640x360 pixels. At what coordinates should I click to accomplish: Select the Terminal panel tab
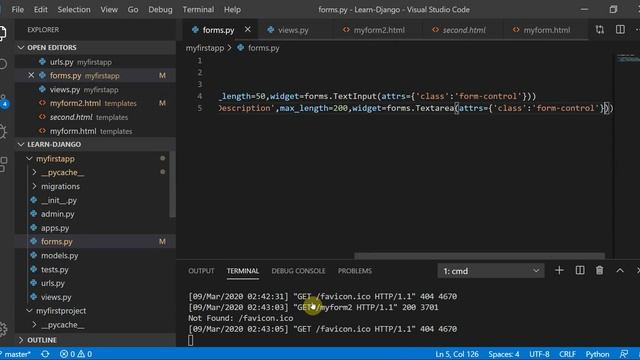[x=243, y=271]
